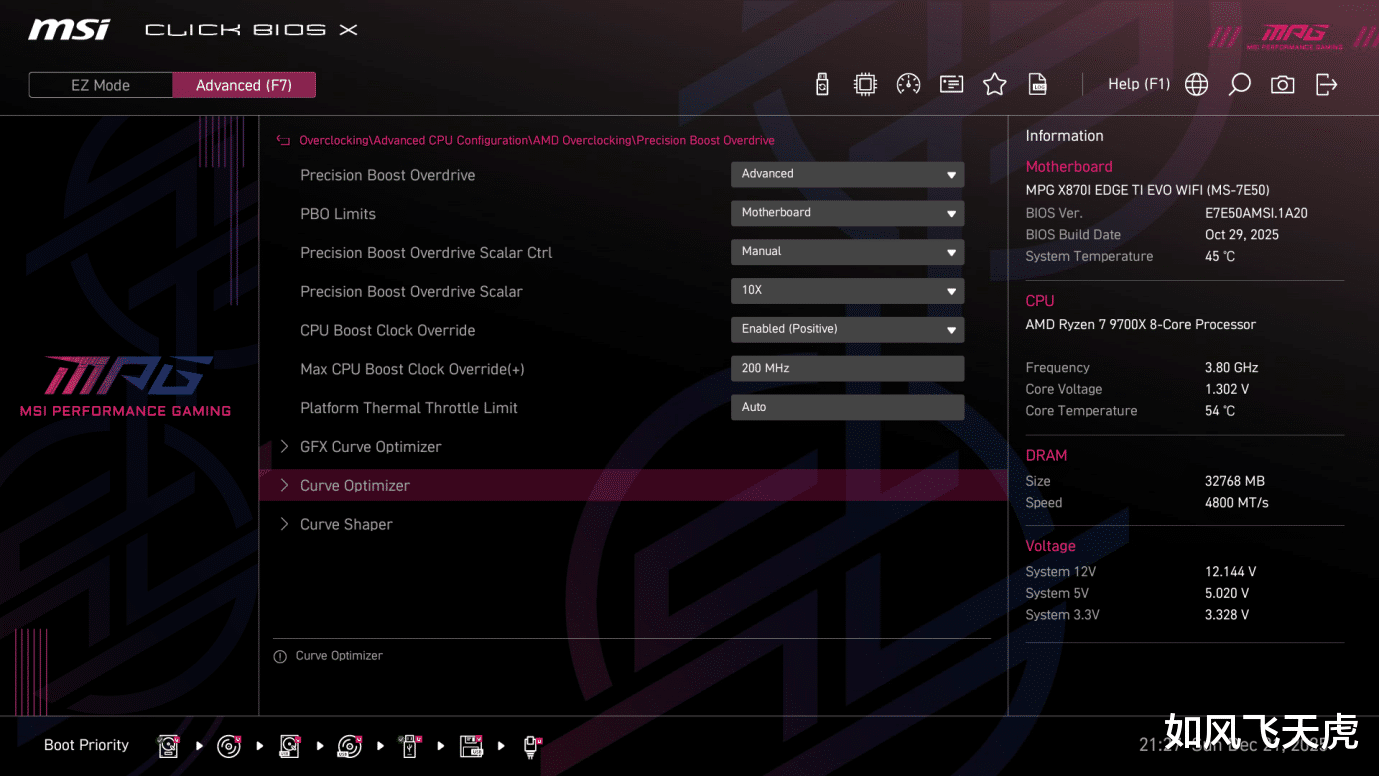Screen dimensions: 1379x776
Task: Click the "Boot Priority" label
Action: pos(87,745)
